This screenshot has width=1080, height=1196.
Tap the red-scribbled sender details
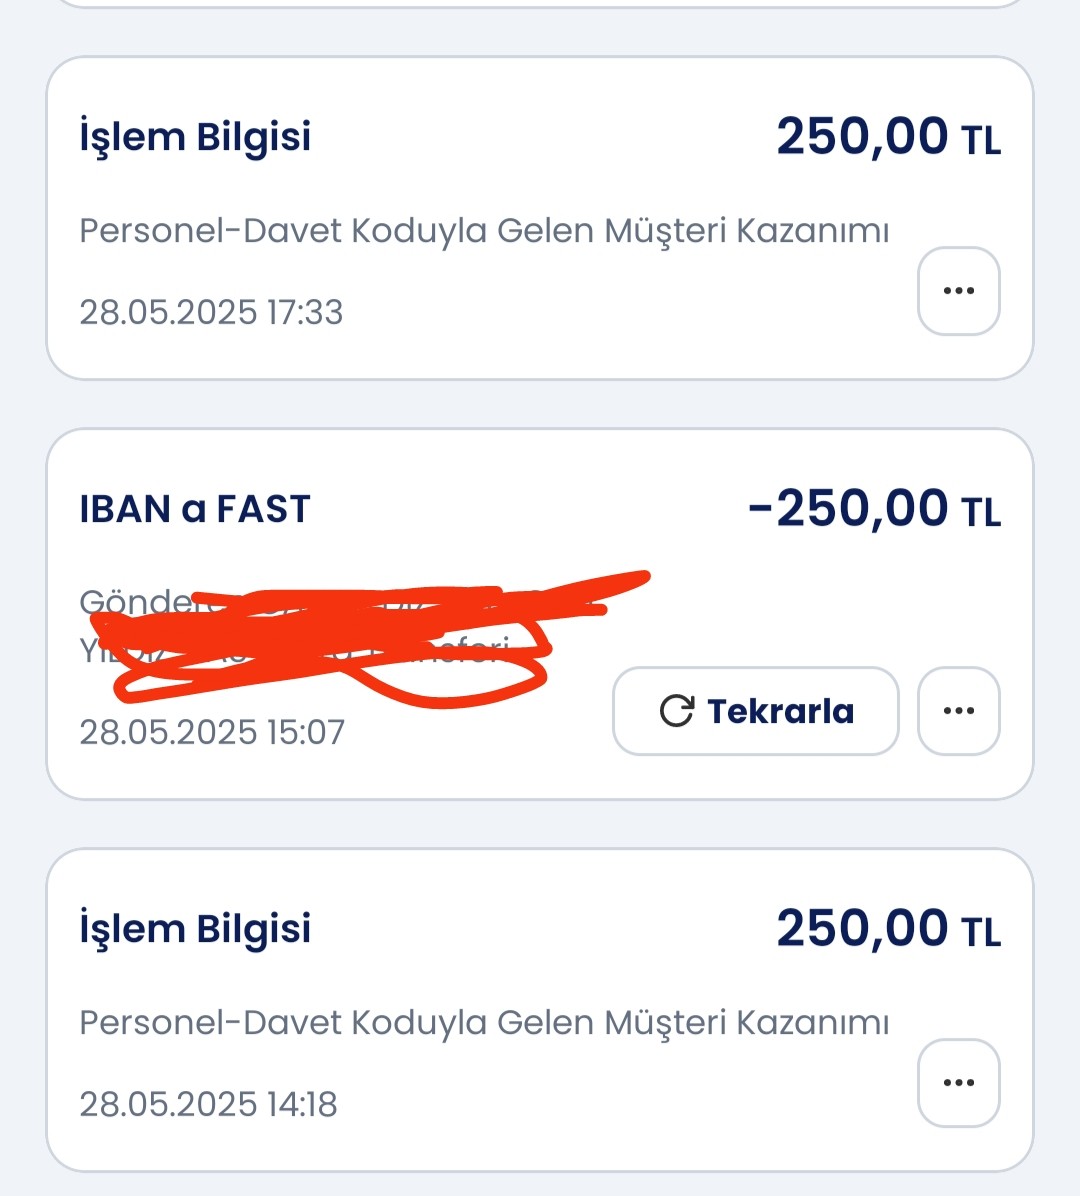(x=366, y=637)
